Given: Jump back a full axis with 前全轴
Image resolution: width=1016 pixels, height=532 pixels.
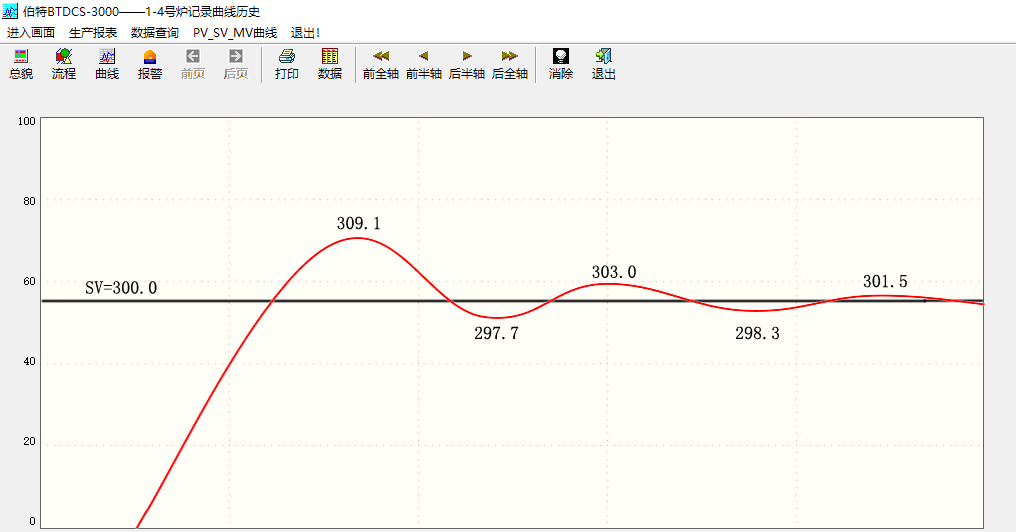Looking at the screenshot, I should (x=381, y=64).
